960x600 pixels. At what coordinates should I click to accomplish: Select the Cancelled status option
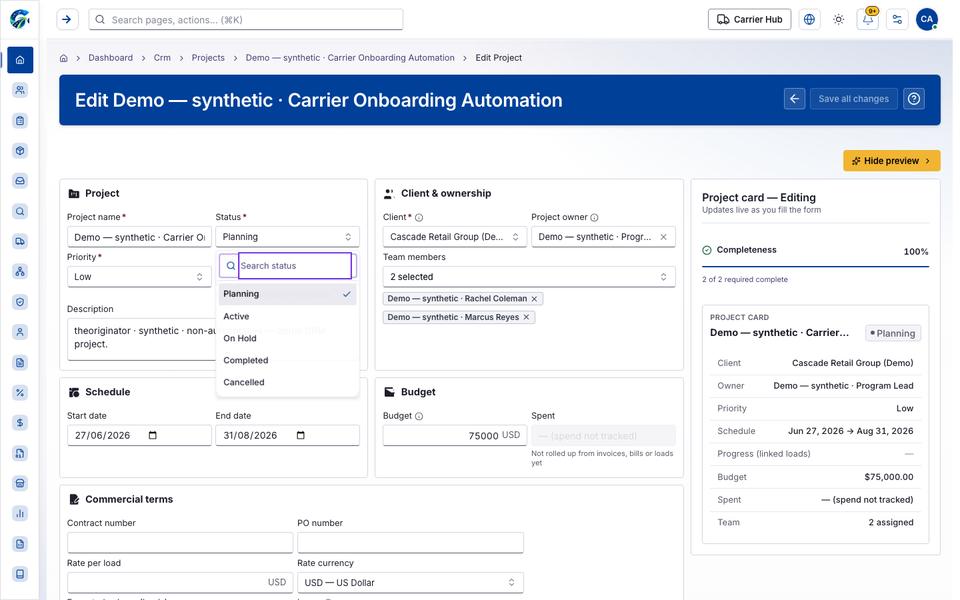(287, 383)
